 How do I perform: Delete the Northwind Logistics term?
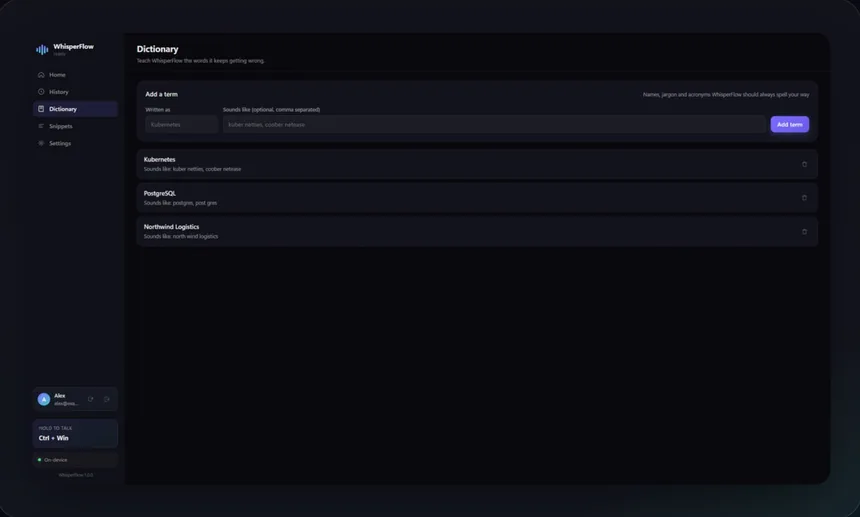tap(804, 231)
